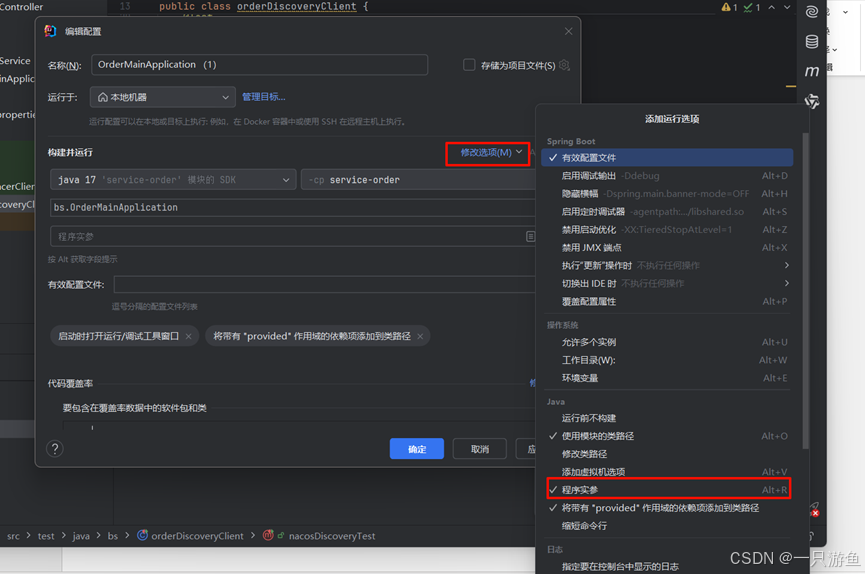Click the 确定 button

coord(417,449)
